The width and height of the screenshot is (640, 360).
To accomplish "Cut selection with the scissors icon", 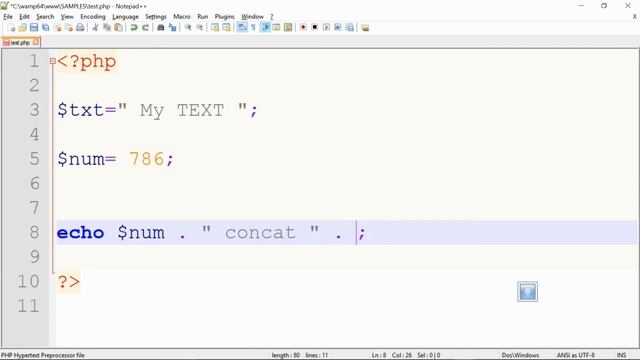I will (95, 27).
